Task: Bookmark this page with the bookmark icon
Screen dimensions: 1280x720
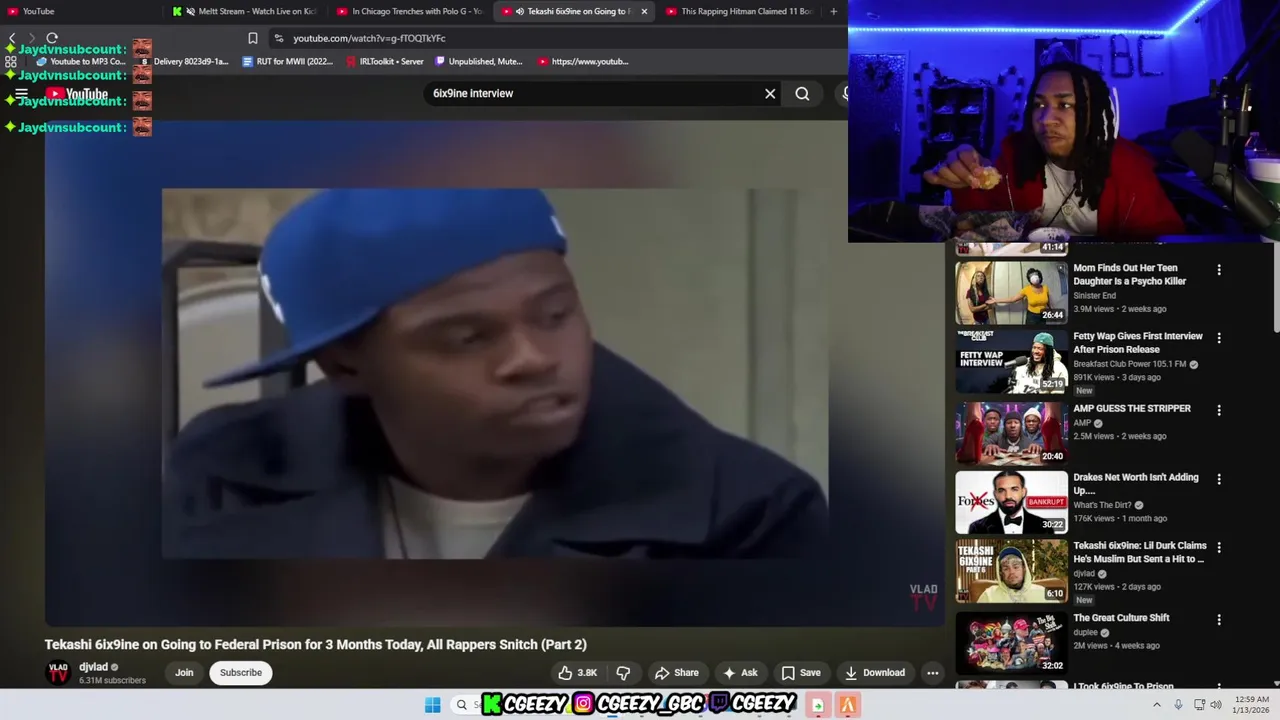Action: [253, 38]
